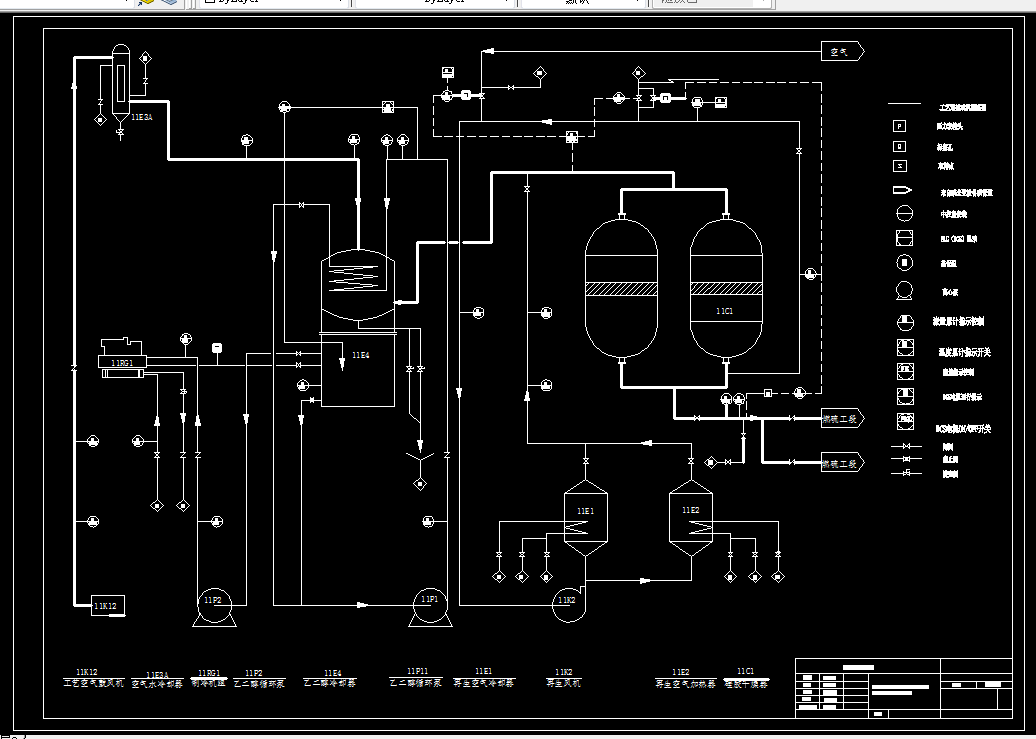1036x739 pixels.
Task: Select the 11E2 heater vessel
Action: pos(691,518)
